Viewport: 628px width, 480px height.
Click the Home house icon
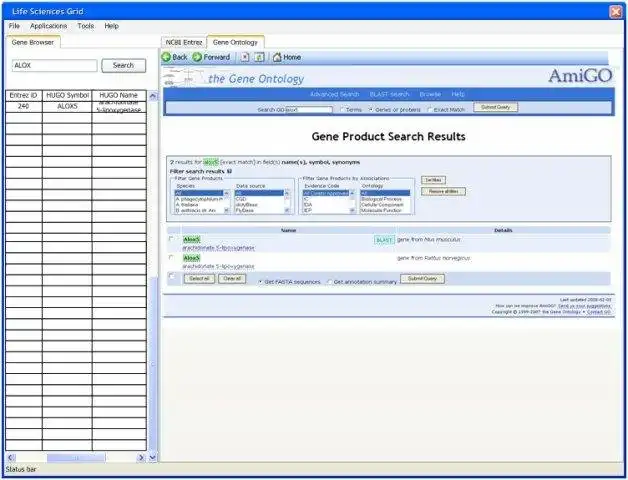point(277,57)
